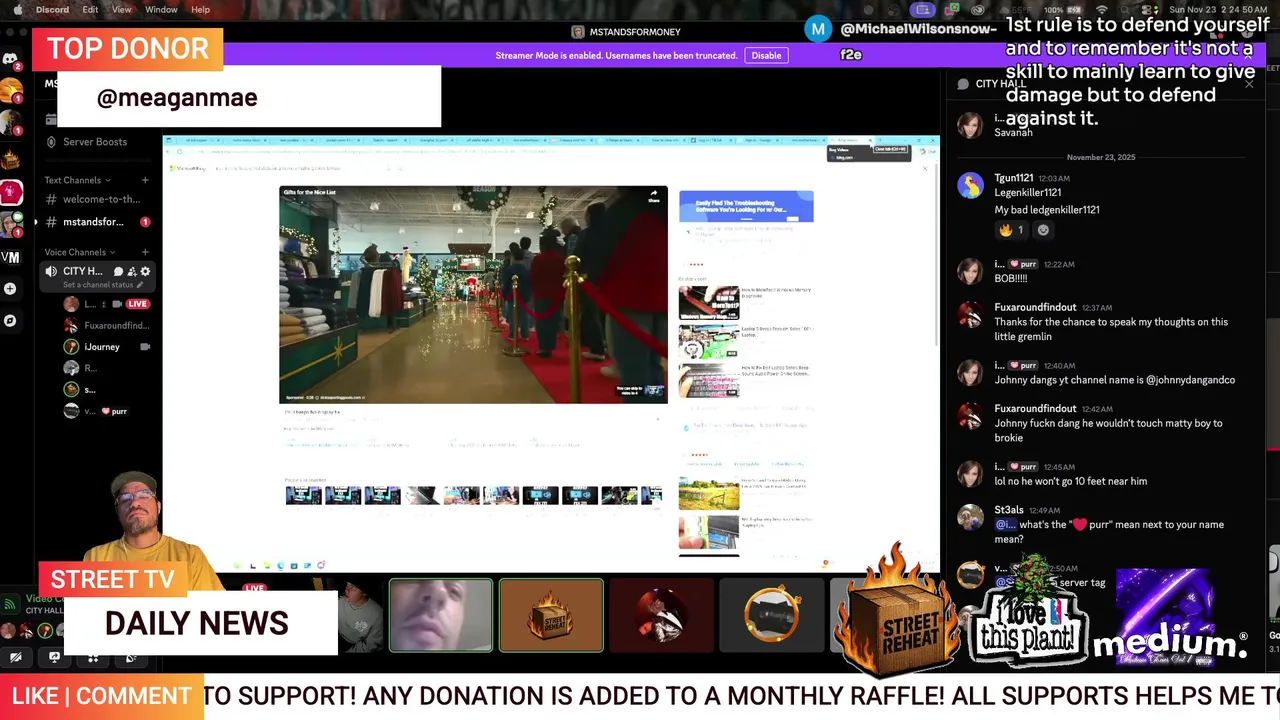Open St3als's profile from username
Image resolution: width=1280 pixels, height=720 pixels.
(1009, 510)
